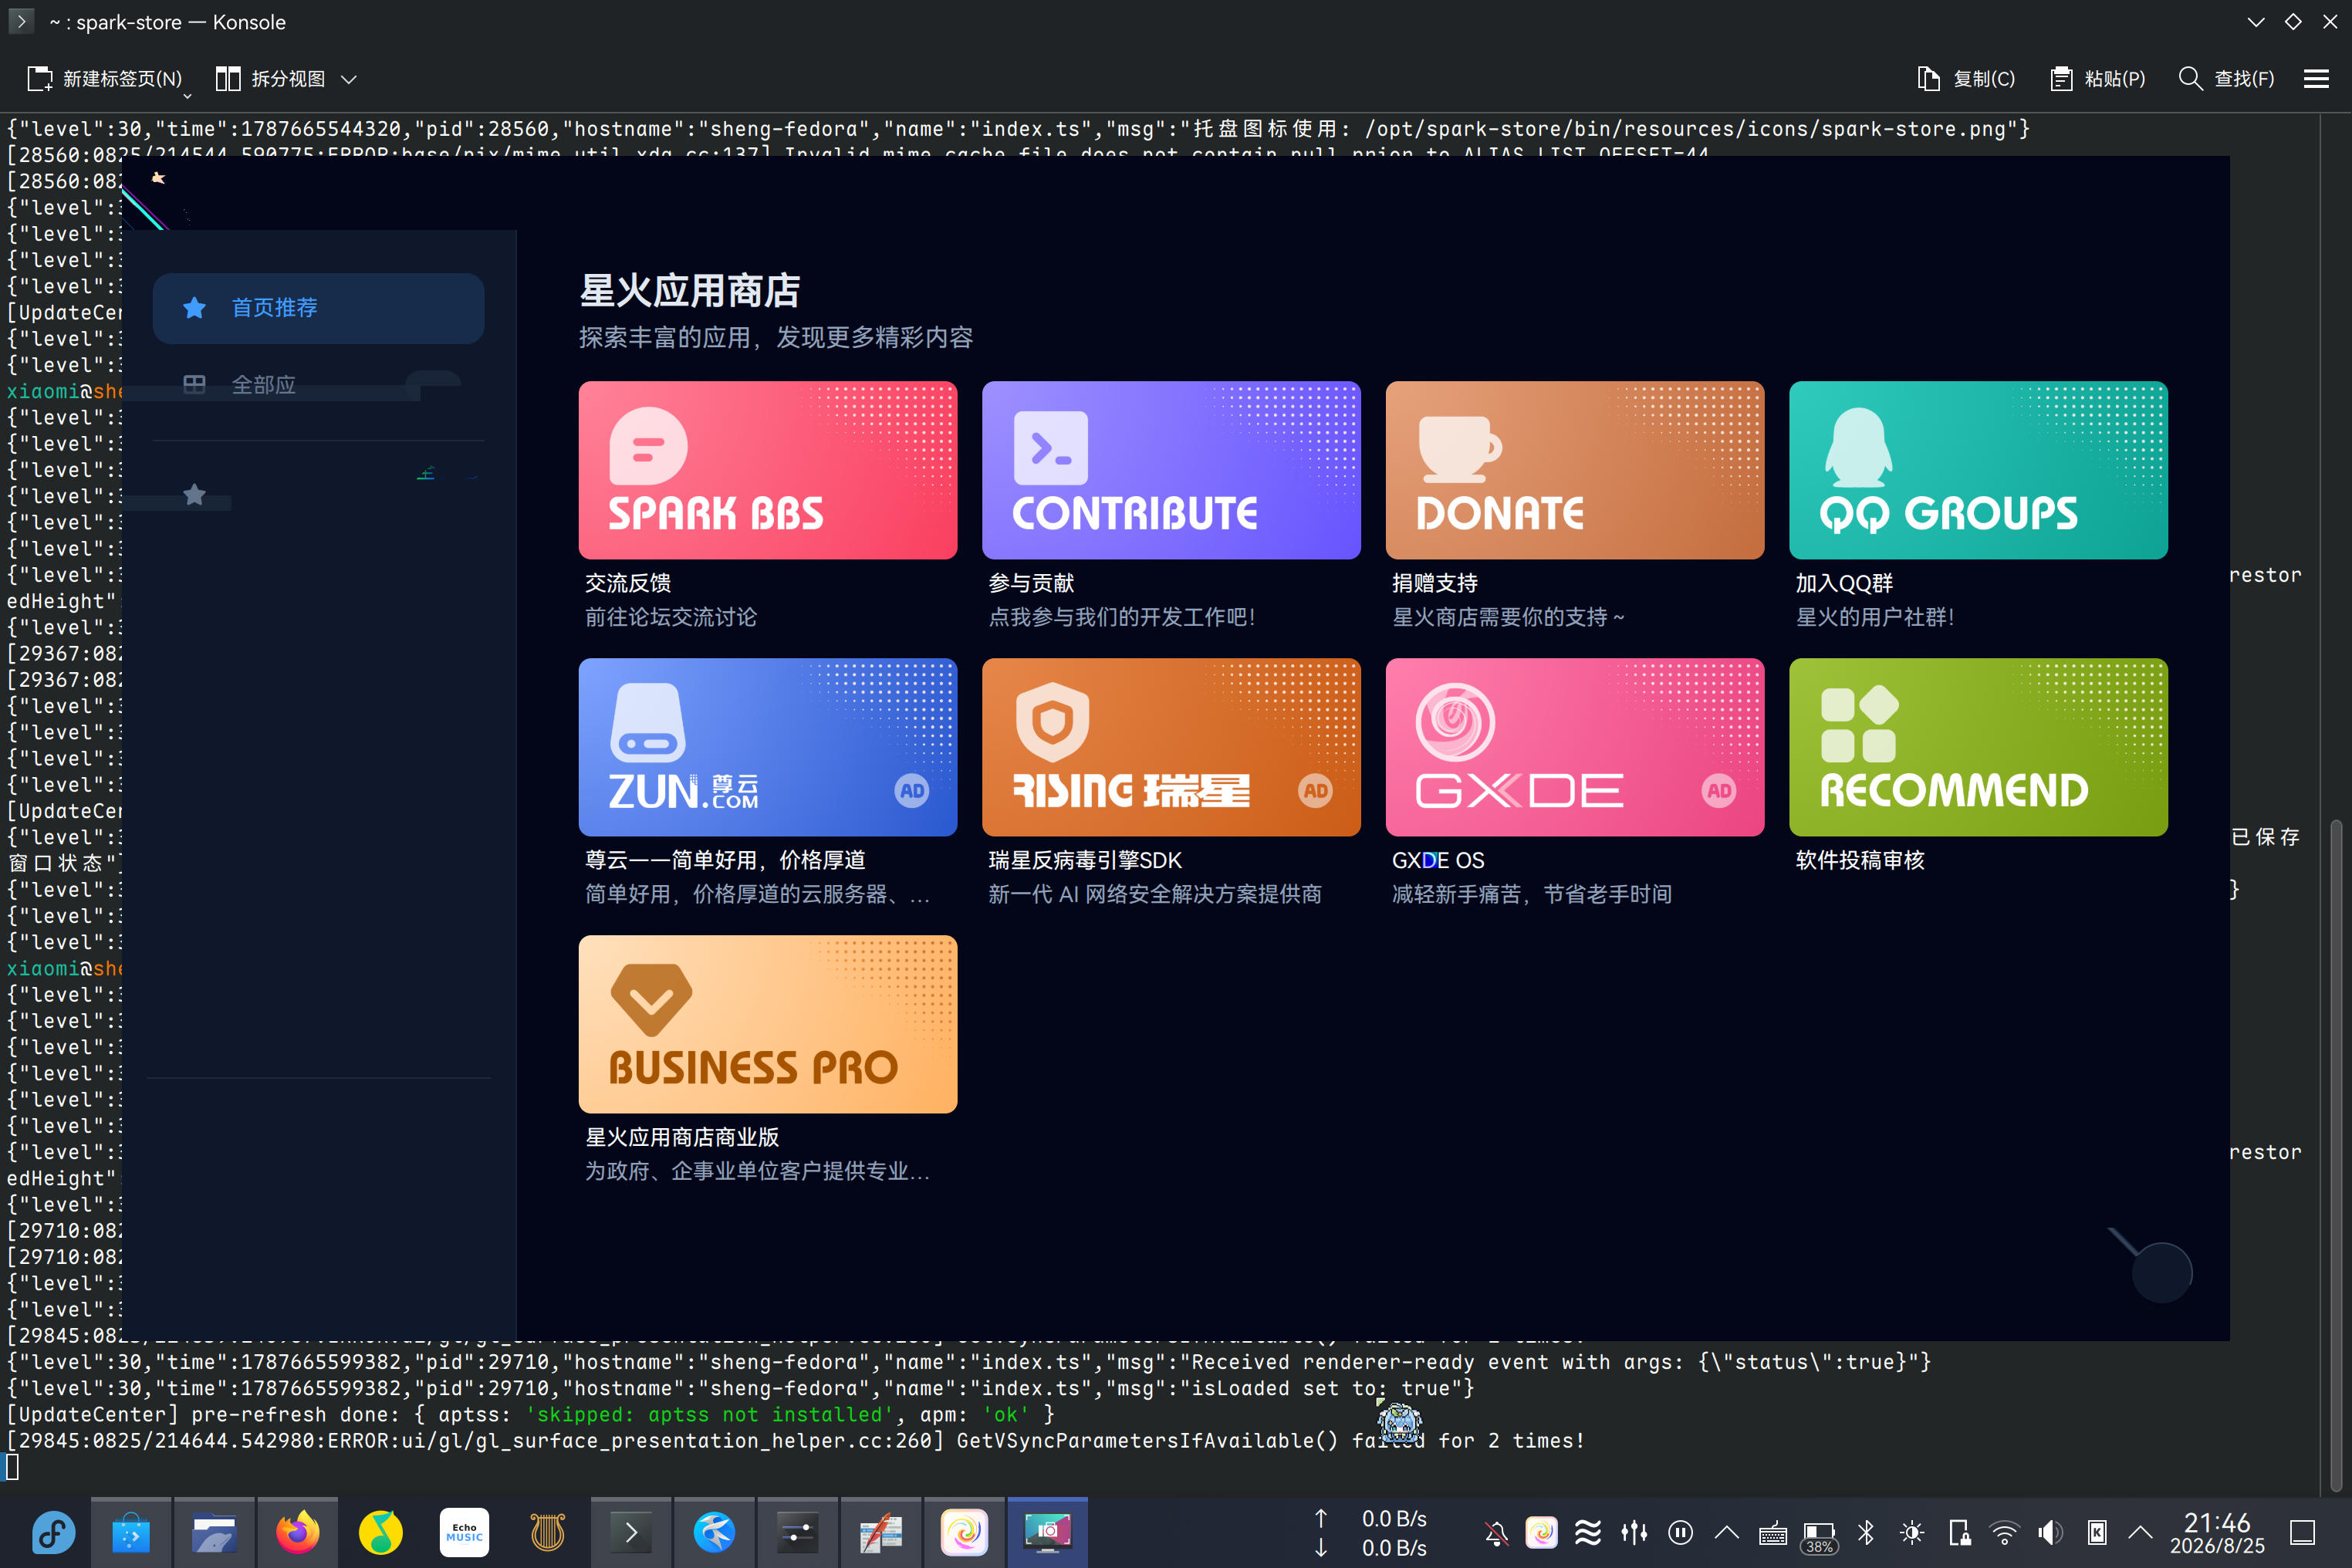Click the K-labeled tray icon
The height and width of the screenshot is (1568, 2352).
click(2097, 1532)
